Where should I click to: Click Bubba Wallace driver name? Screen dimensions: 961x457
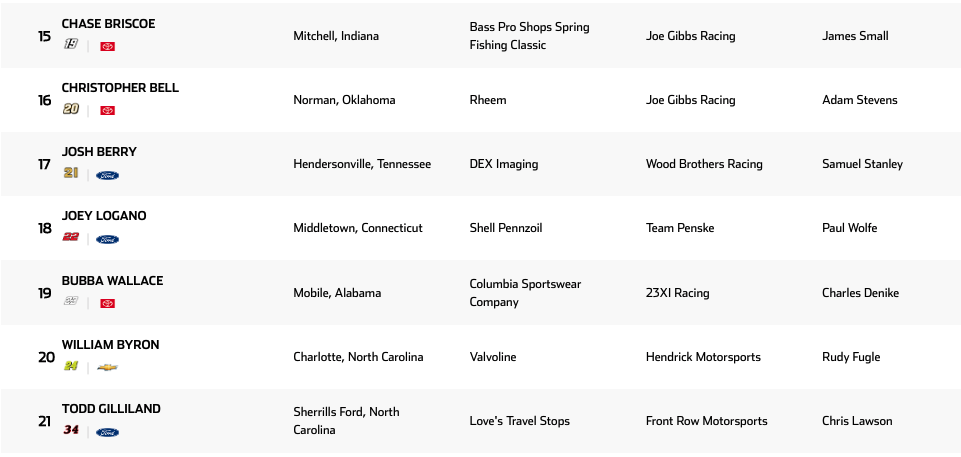(112, 281)
